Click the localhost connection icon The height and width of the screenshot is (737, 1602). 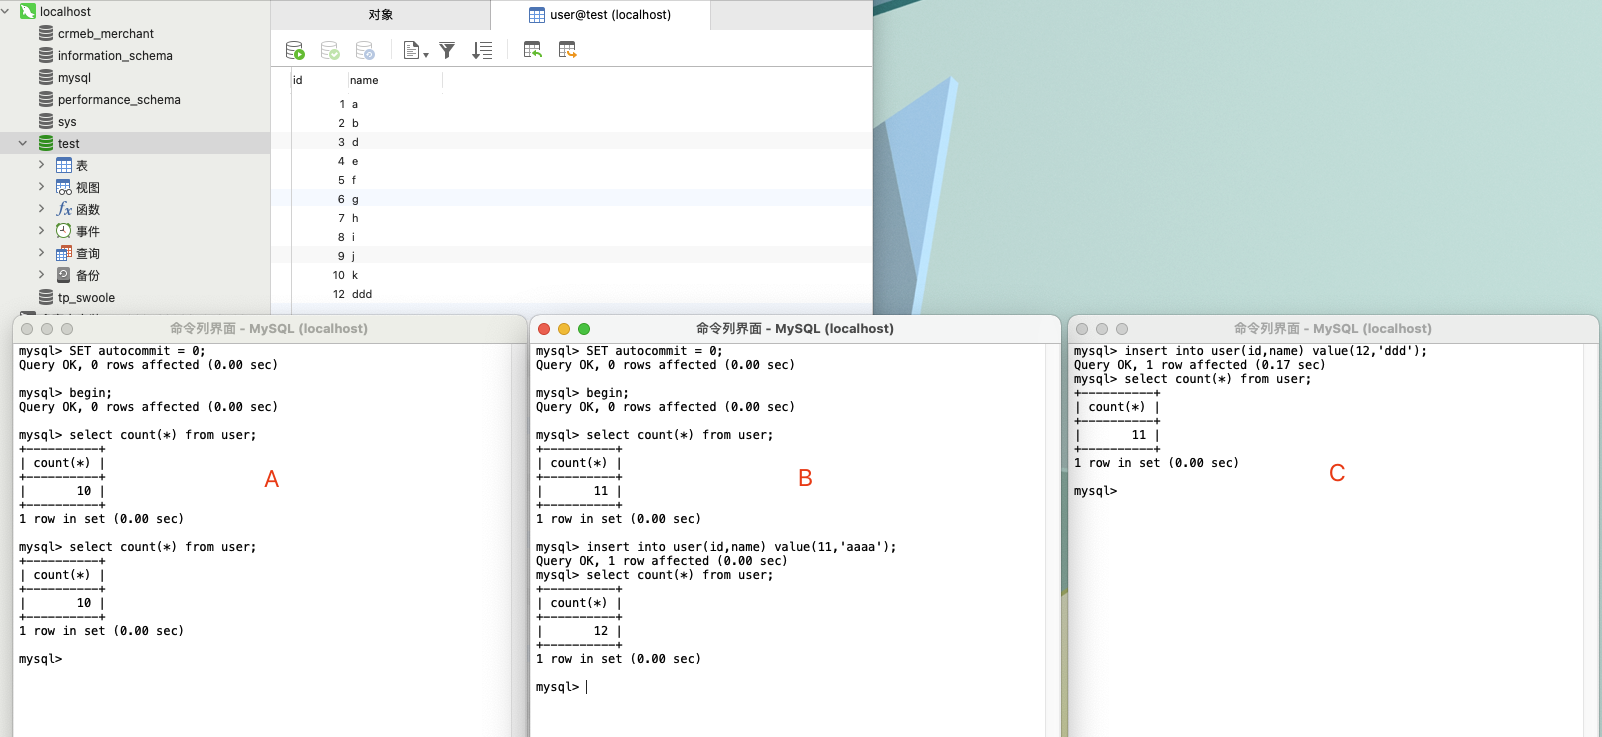[28, 11]
